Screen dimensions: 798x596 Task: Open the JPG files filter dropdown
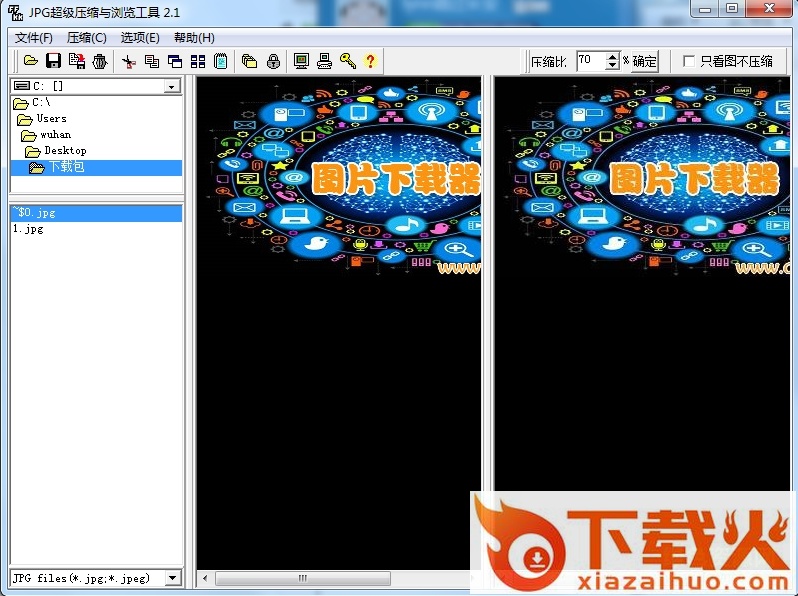tap(171, 578)
